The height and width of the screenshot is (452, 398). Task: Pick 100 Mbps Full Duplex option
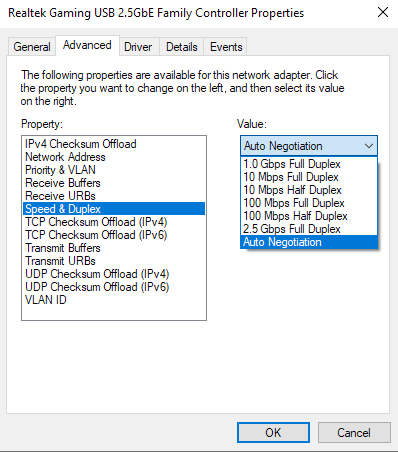pyautogui.click(x=309, y=203)
